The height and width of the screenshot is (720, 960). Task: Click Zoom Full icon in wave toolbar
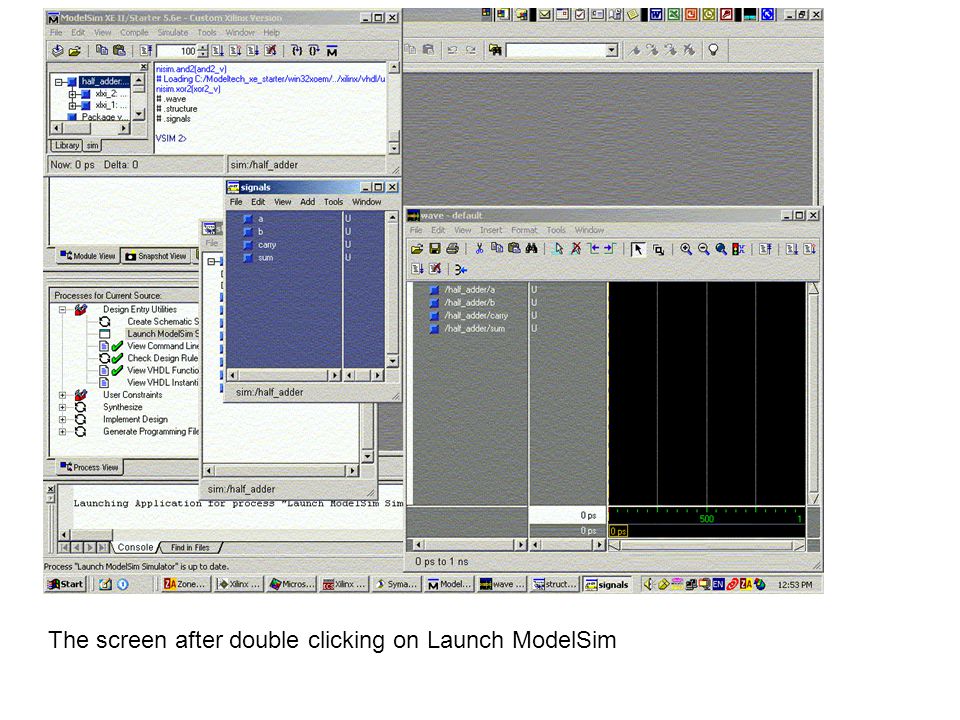[721, 249]
